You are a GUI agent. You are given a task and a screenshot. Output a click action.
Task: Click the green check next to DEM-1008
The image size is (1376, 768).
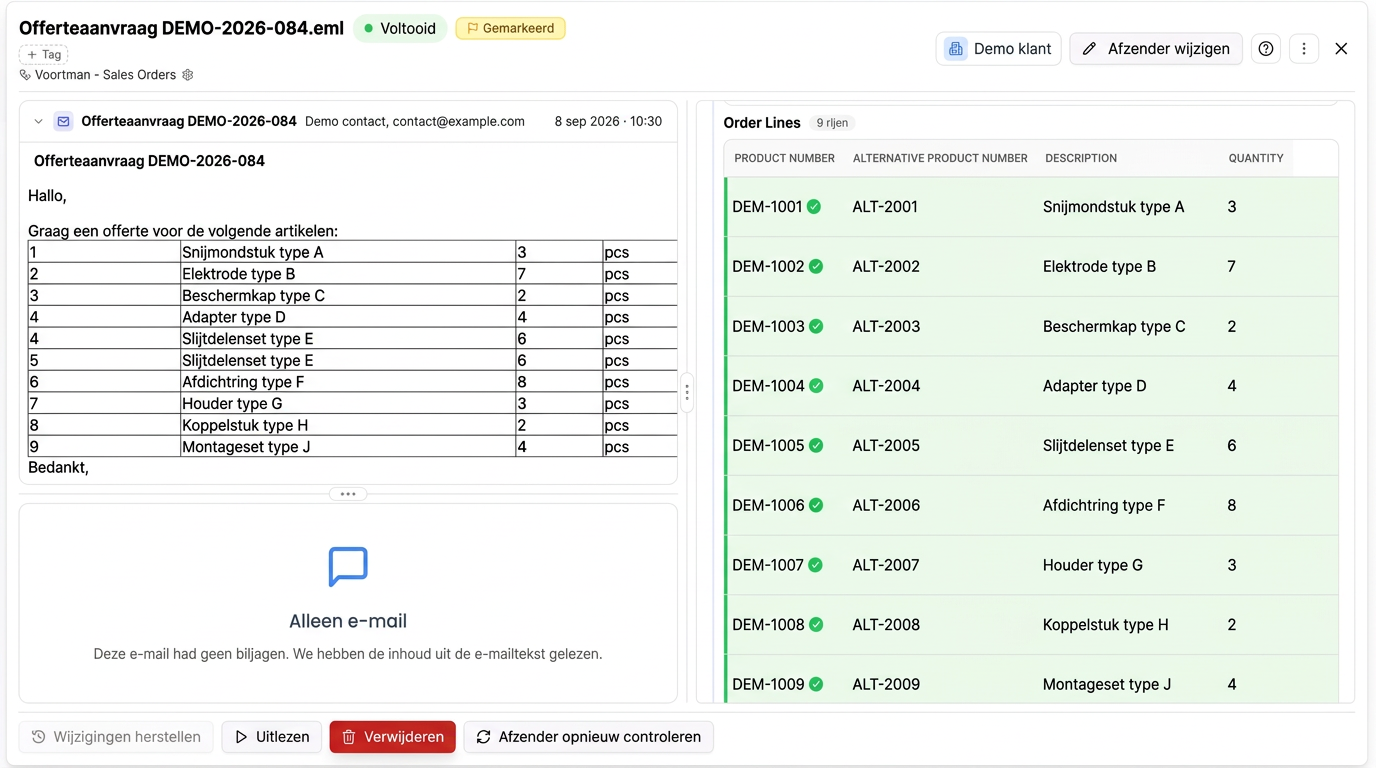tap(816, 625)
